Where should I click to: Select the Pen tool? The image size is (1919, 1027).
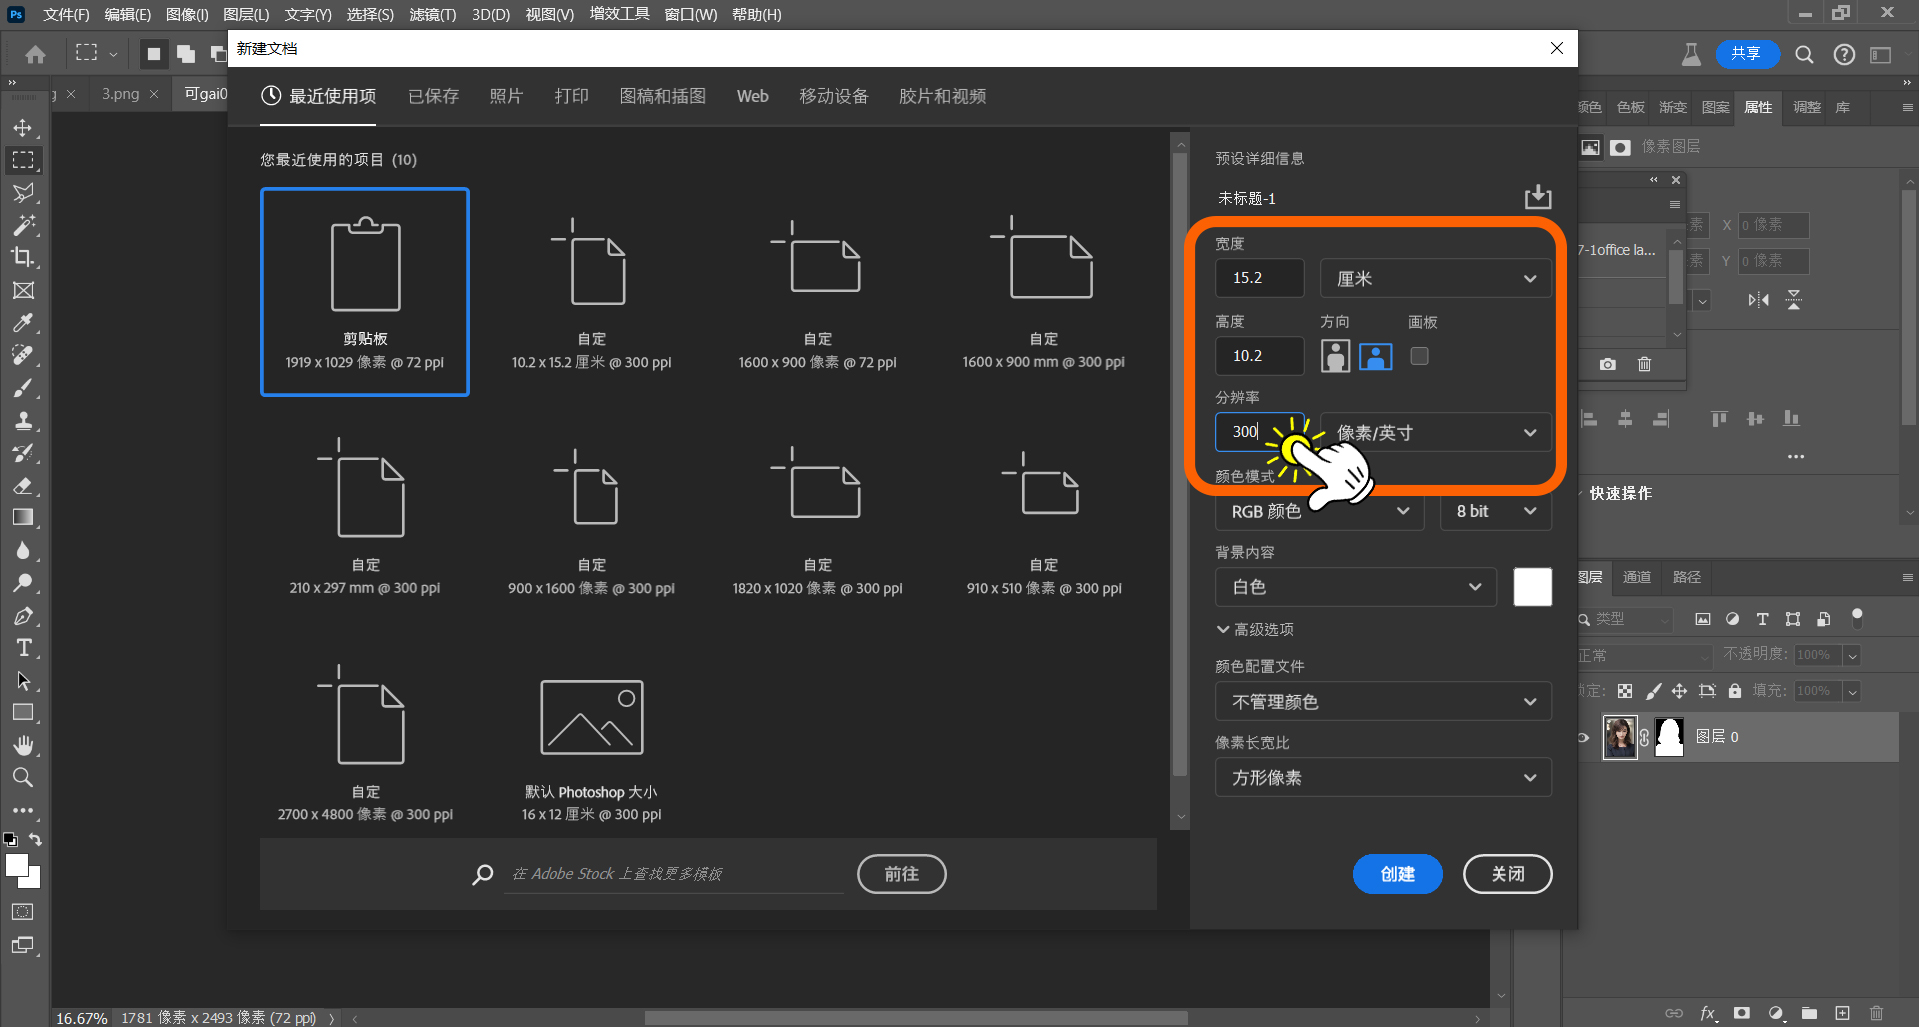pyautogui.click(x=23, y=615)
